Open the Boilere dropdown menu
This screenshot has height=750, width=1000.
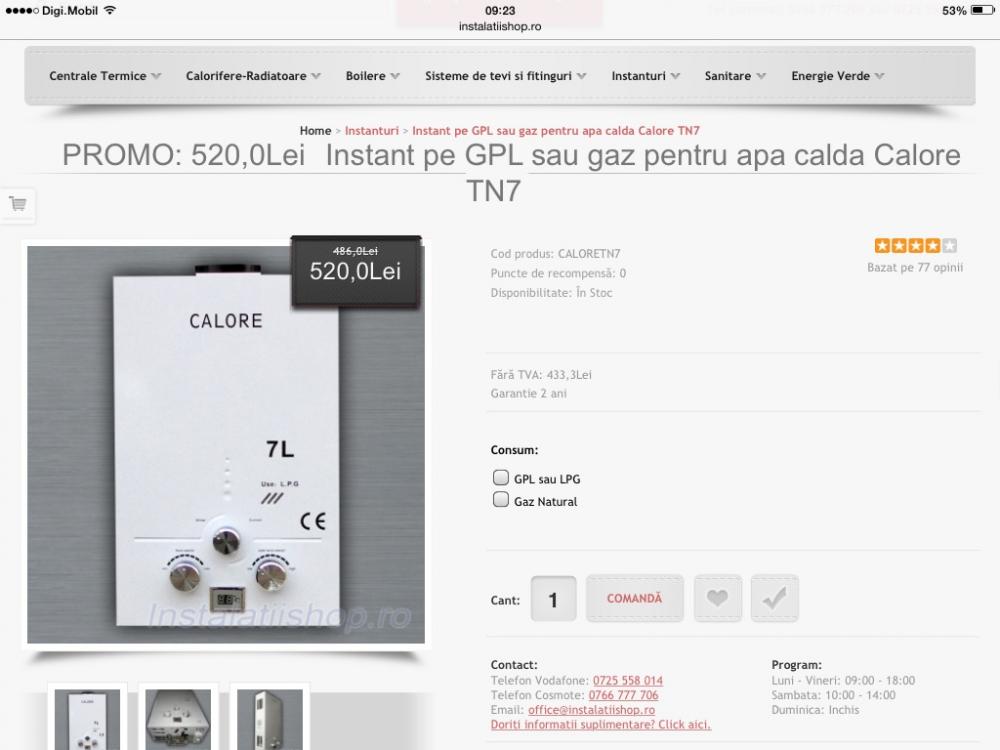click(x=373, y=76)
